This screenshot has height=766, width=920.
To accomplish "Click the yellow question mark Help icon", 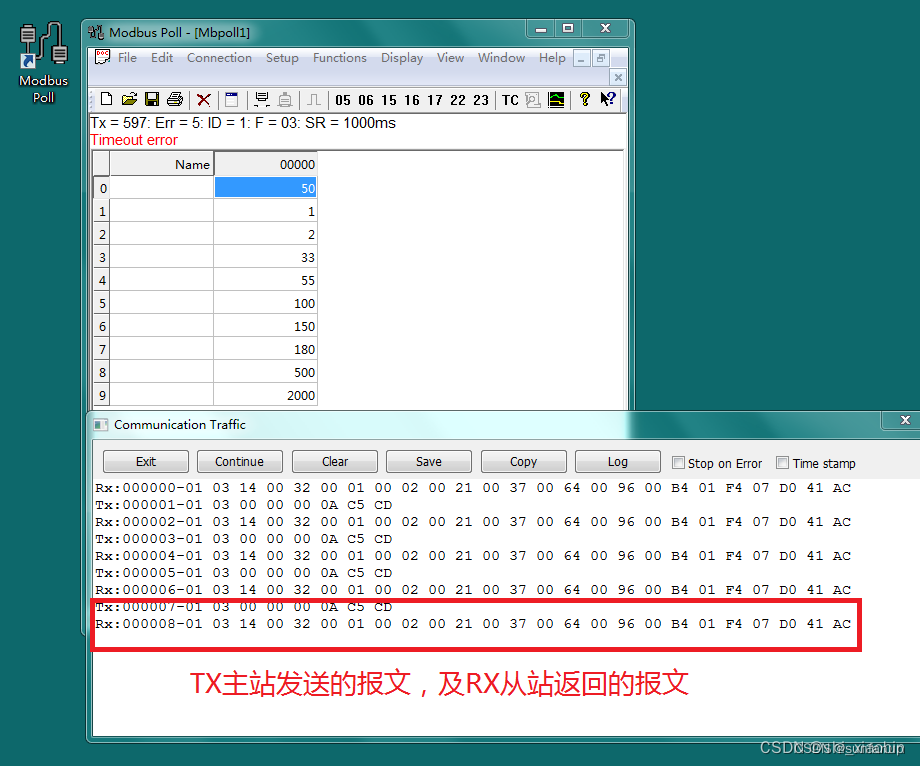I will [x=584, y=100].
